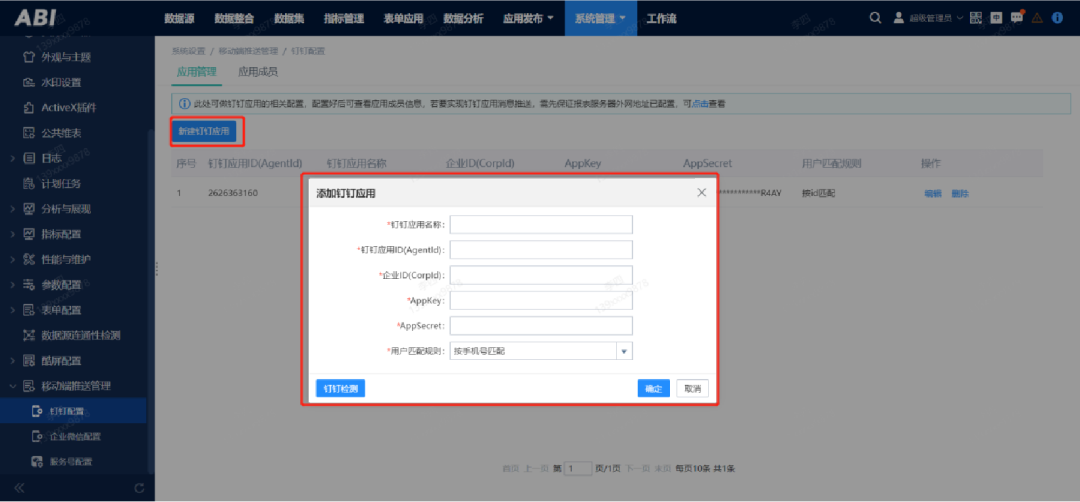Screen dimensions: 1080x502
Task: Open the message notifications chat icon
Action: [1017, 18]
